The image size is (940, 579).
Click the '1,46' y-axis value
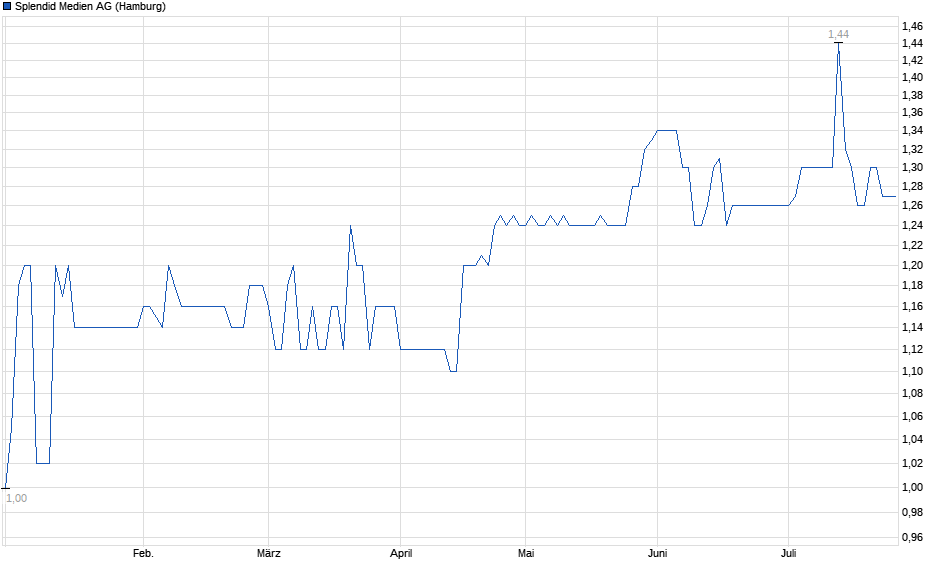coord(912,26)
